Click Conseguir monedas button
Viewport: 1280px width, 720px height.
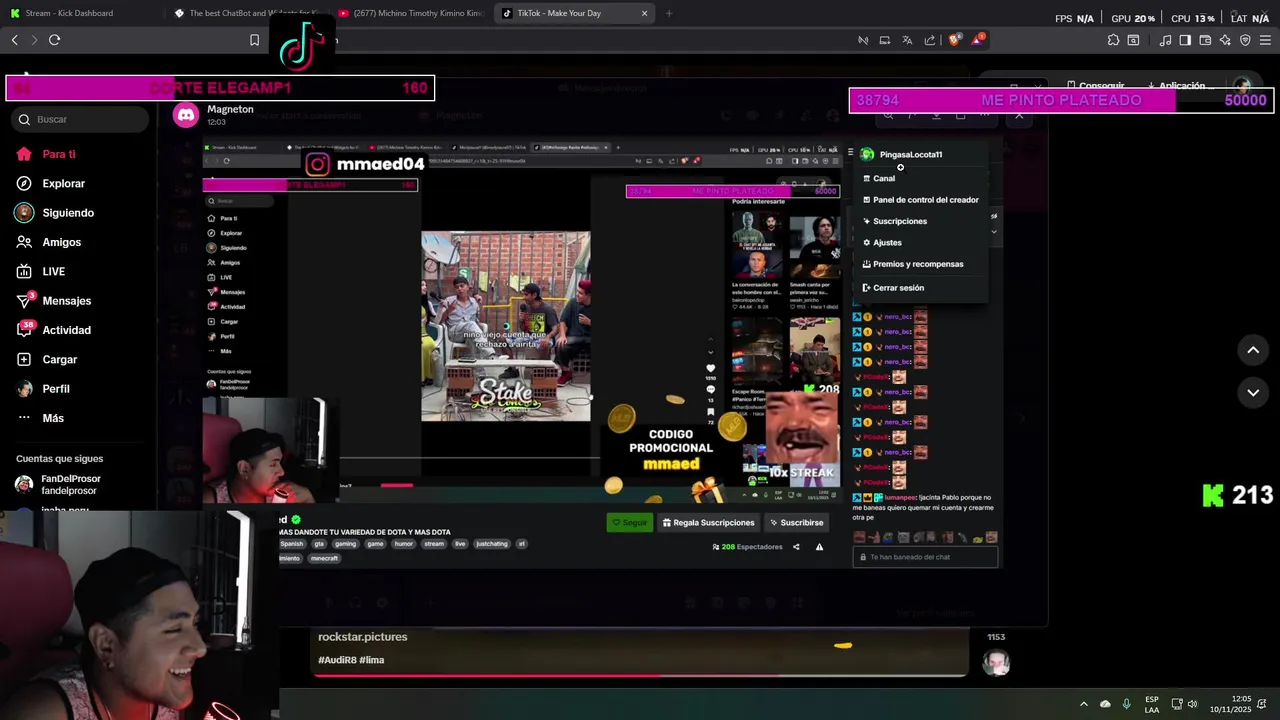[1095, 86]
